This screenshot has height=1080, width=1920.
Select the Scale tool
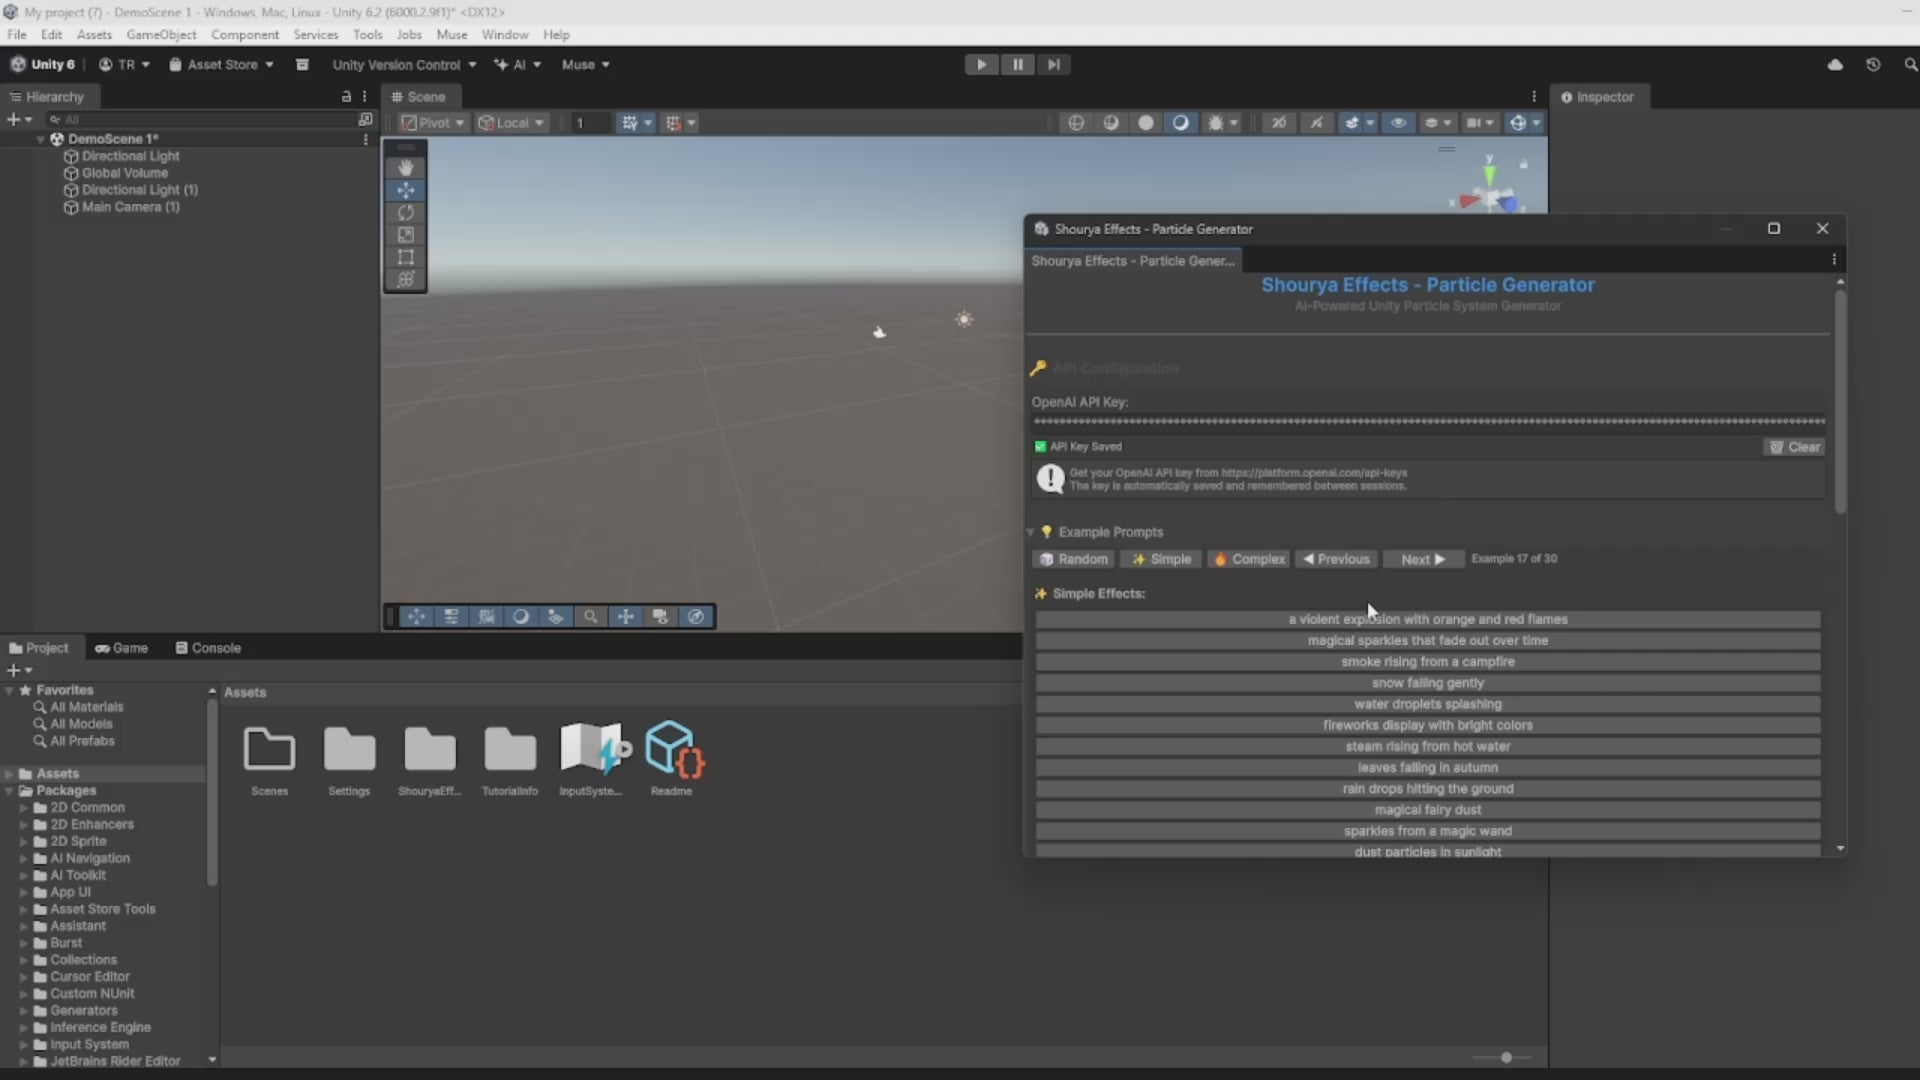[406, 235]
